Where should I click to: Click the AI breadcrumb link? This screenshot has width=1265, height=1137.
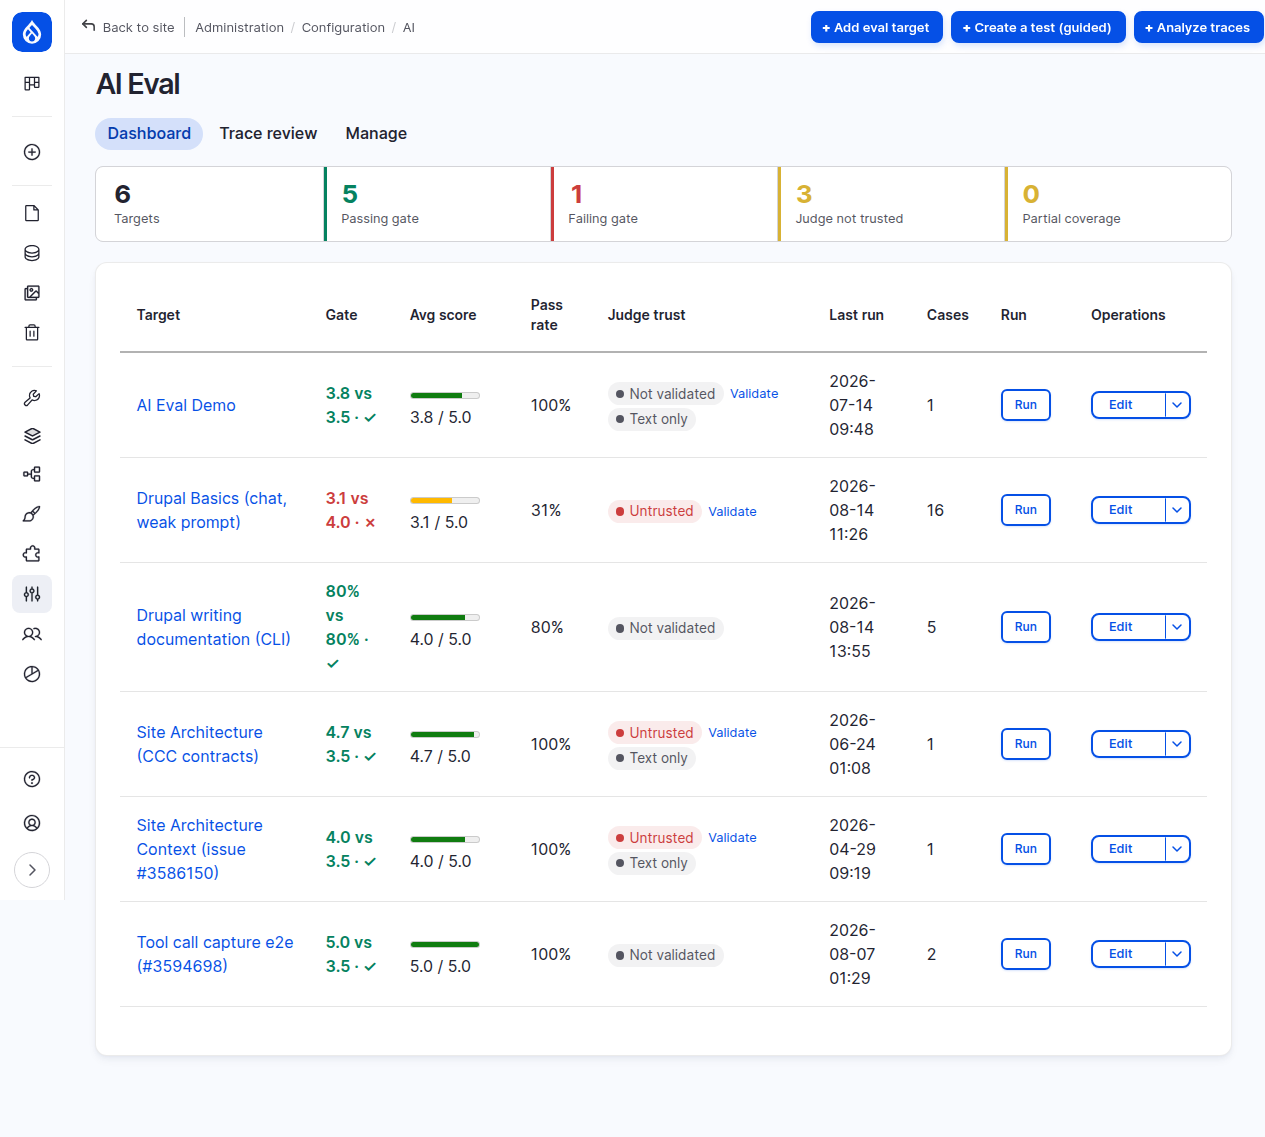tap(409, 27)
